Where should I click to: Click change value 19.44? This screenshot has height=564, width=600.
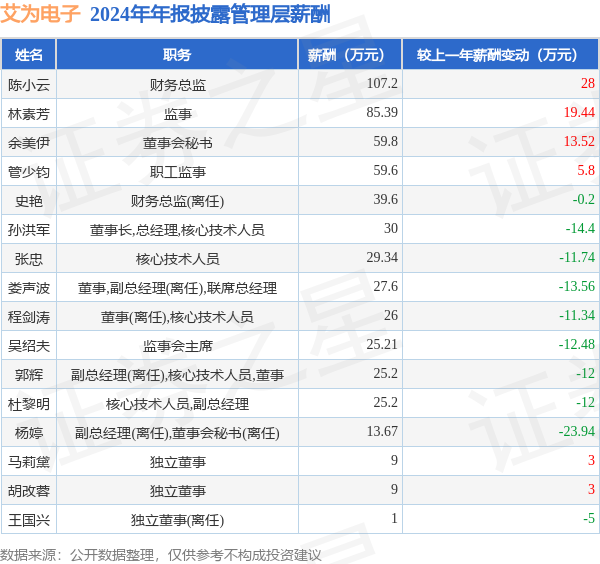(579, 112)
